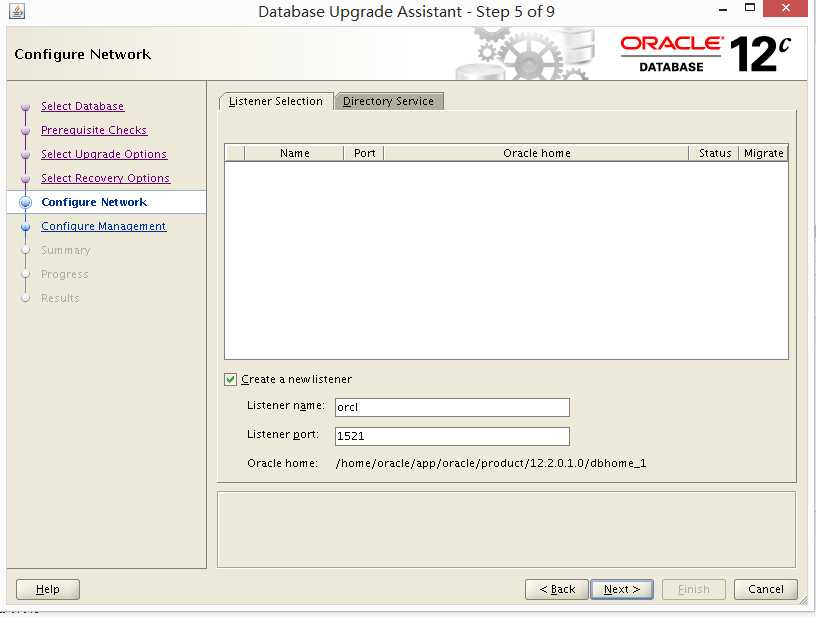Click the Oracle home column header
This screenshot has width=816, height=617.
(x=537, y=153)
